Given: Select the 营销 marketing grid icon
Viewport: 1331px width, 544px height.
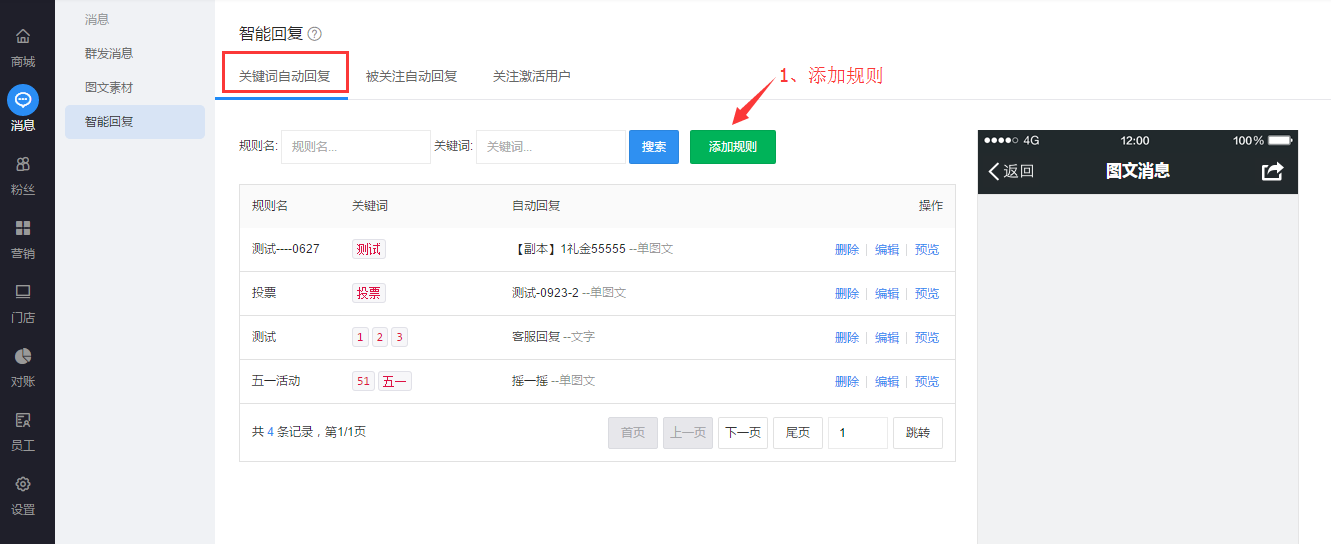Looking at the screenshot, I should 23,228.
